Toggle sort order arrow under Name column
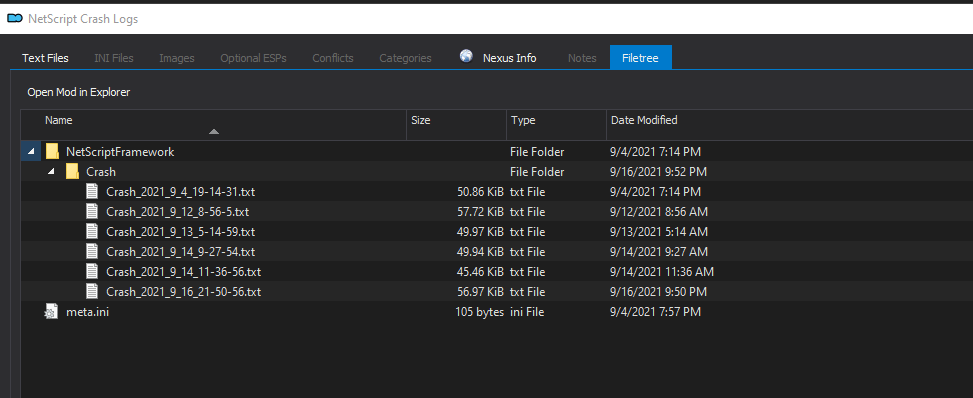 [214, 132]
